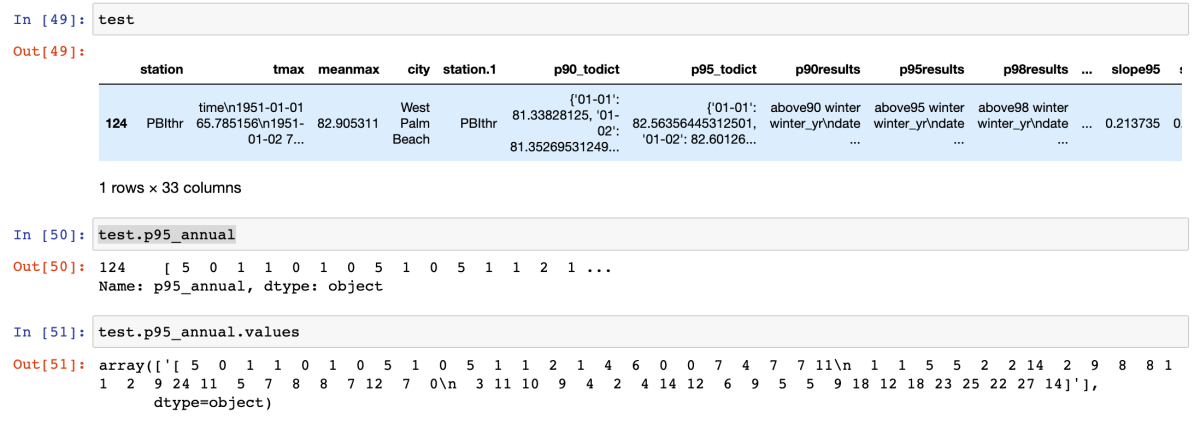This screenshot has width=1200, height=425.
Task: Select the p90results column header
Action: (x=828, y=70)
